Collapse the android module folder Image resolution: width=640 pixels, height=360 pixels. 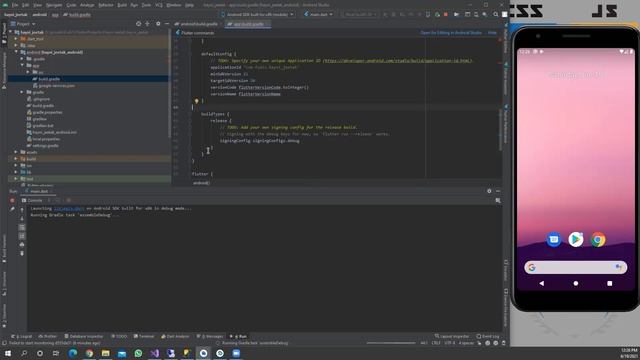(16, 52)
